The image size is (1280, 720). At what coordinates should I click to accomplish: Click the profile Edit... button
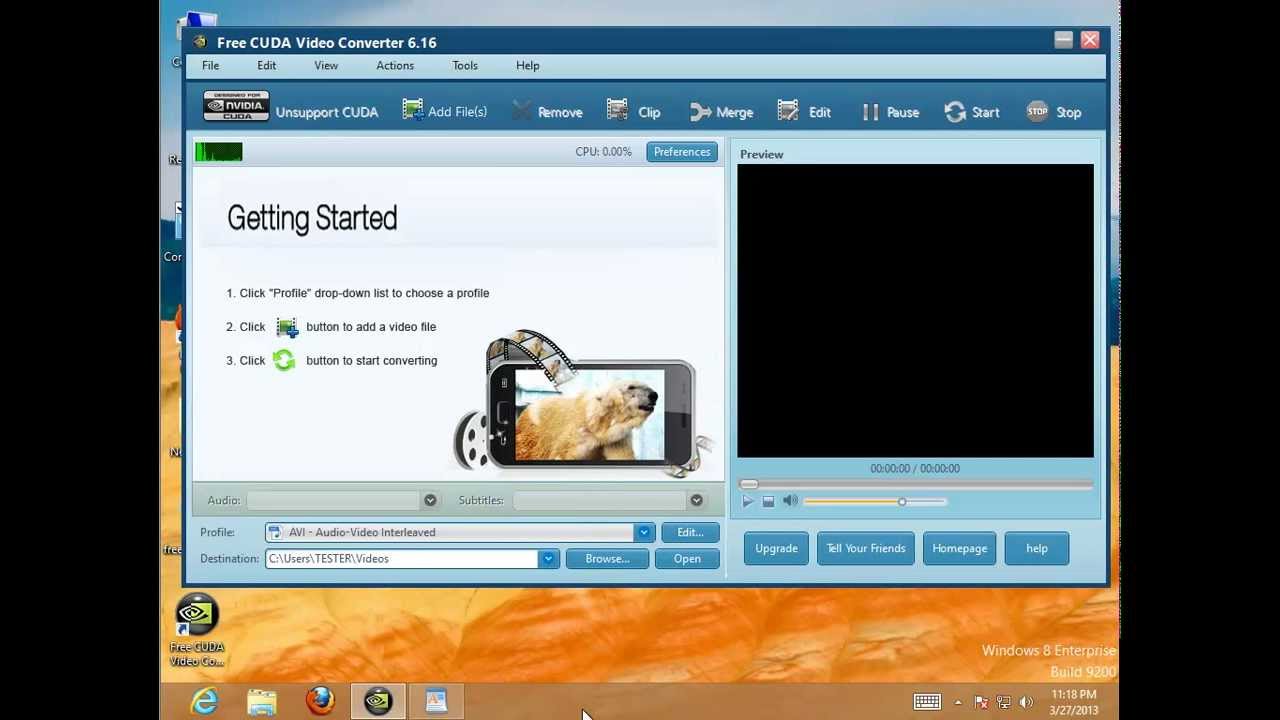pyautogui.click(x=690, y=532)
